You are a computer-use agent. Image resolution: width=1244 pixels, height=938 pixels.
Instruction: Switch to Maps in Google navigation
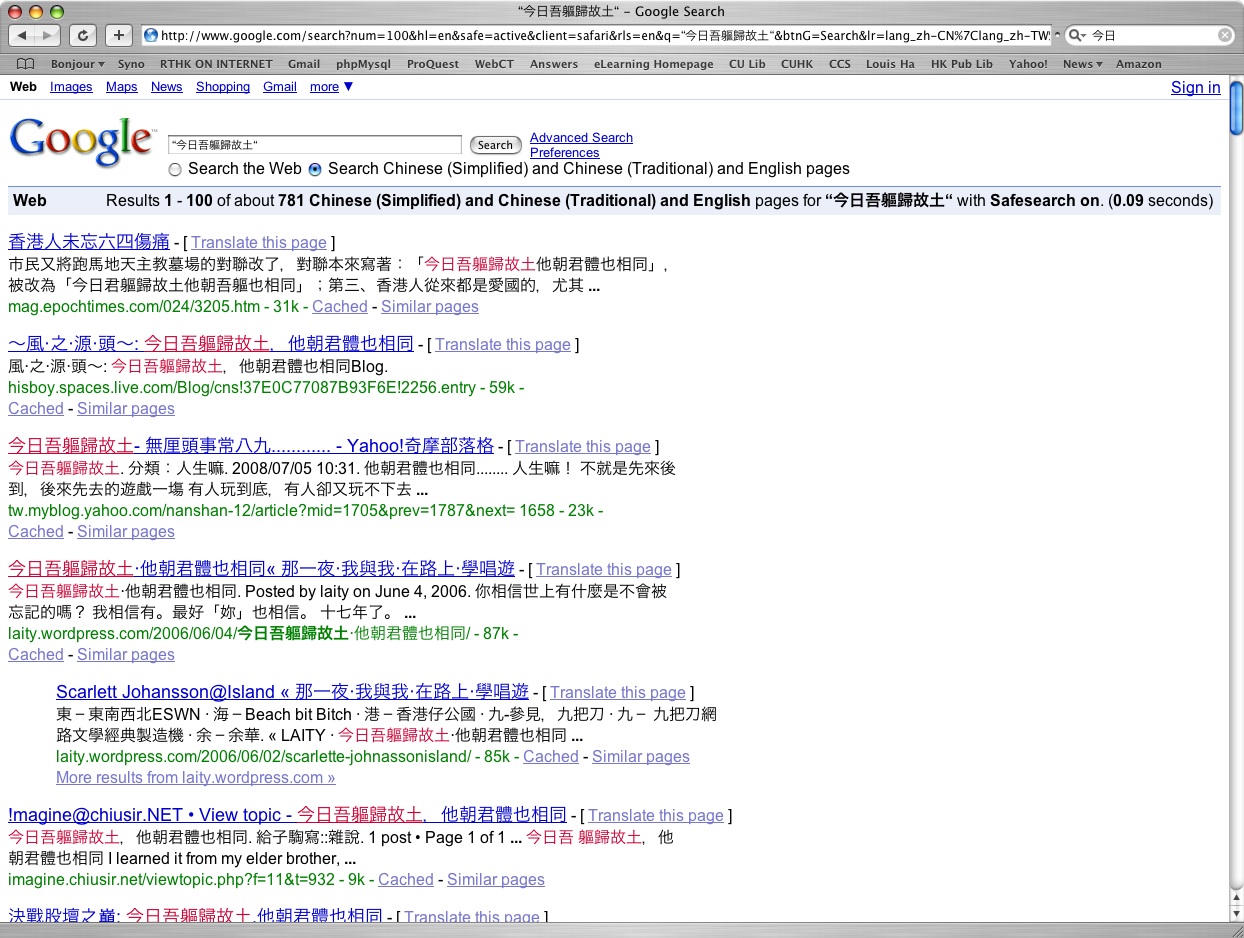tap(122, 87)
